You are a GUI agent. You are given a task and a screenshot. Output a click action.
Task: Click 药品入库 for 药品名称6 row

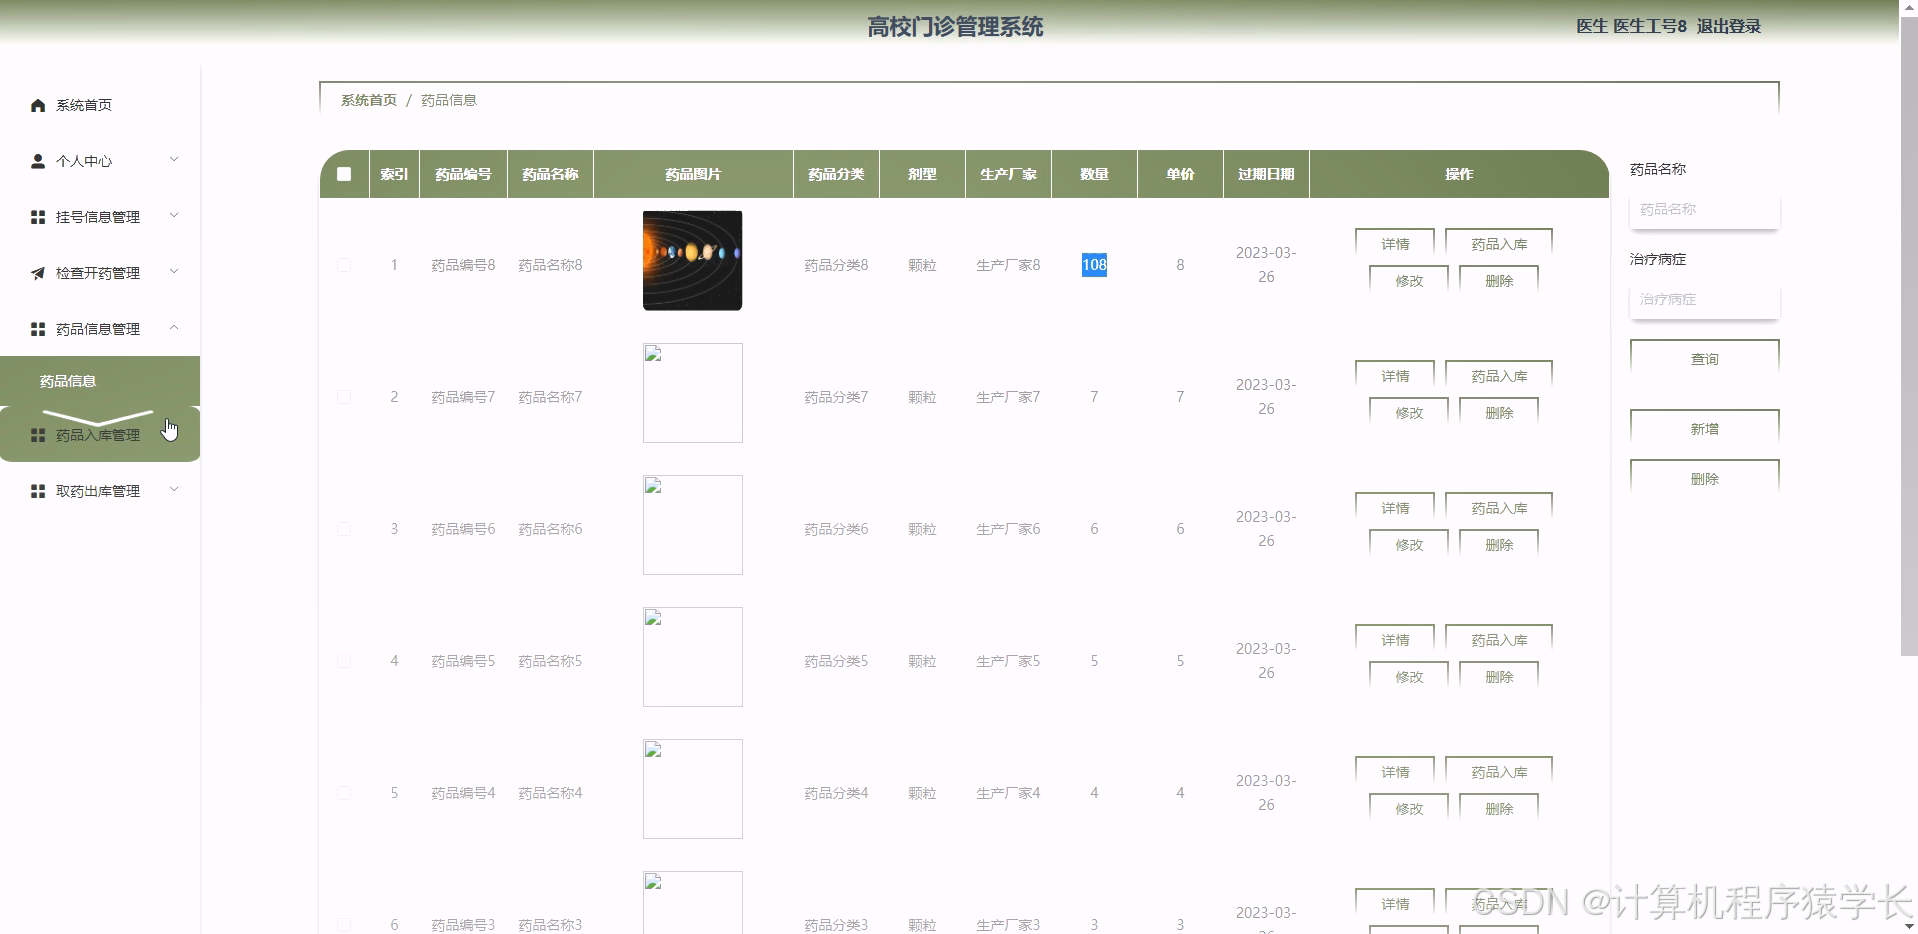(x=1499, y=508)
